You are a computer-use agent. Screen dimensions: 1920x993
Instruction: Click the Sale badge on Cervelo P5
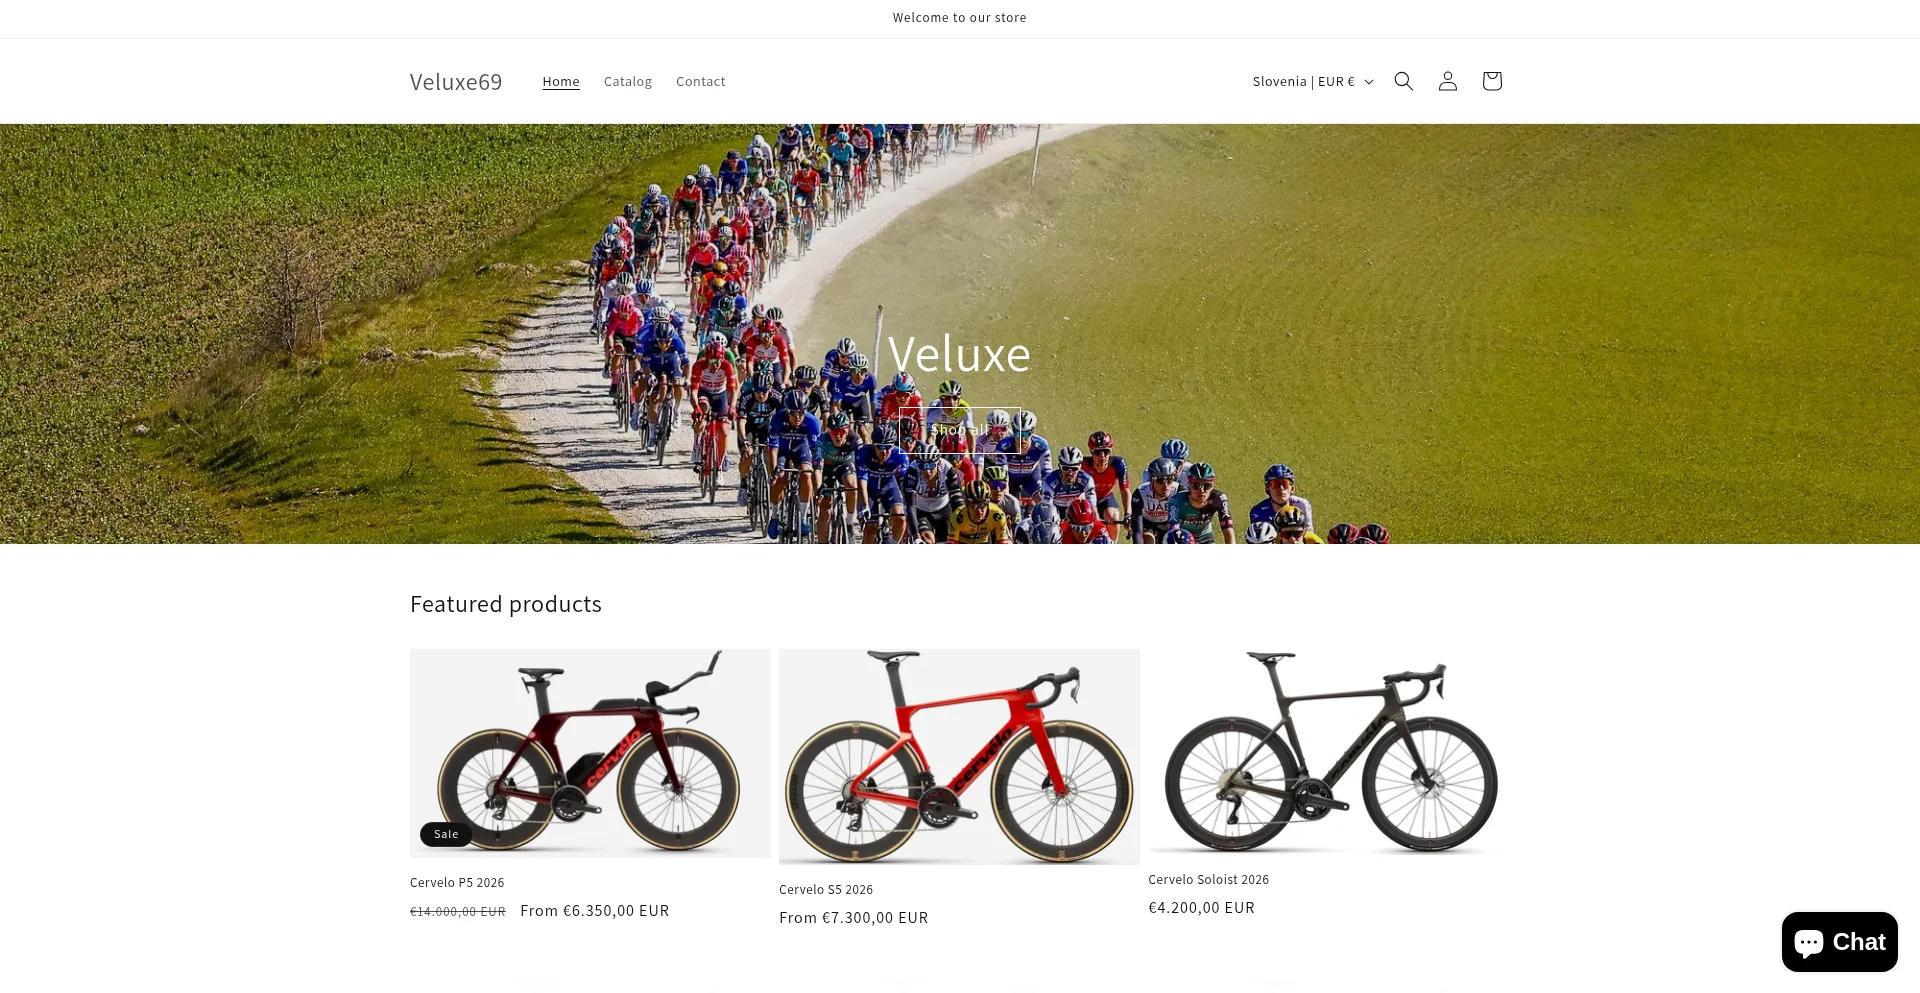[x=446, y=834]
